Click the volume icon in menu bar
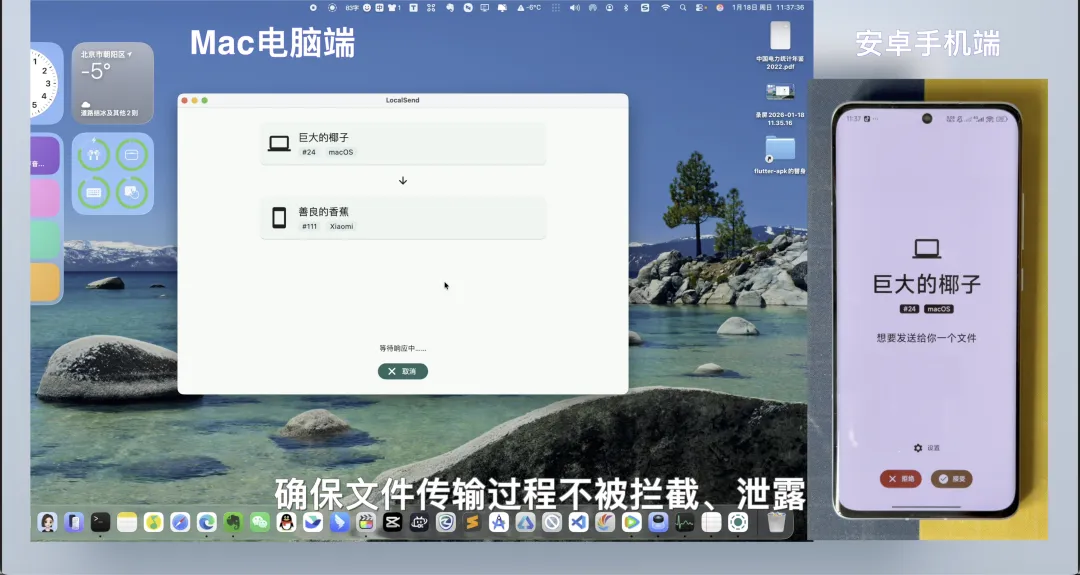 [574, 8]
